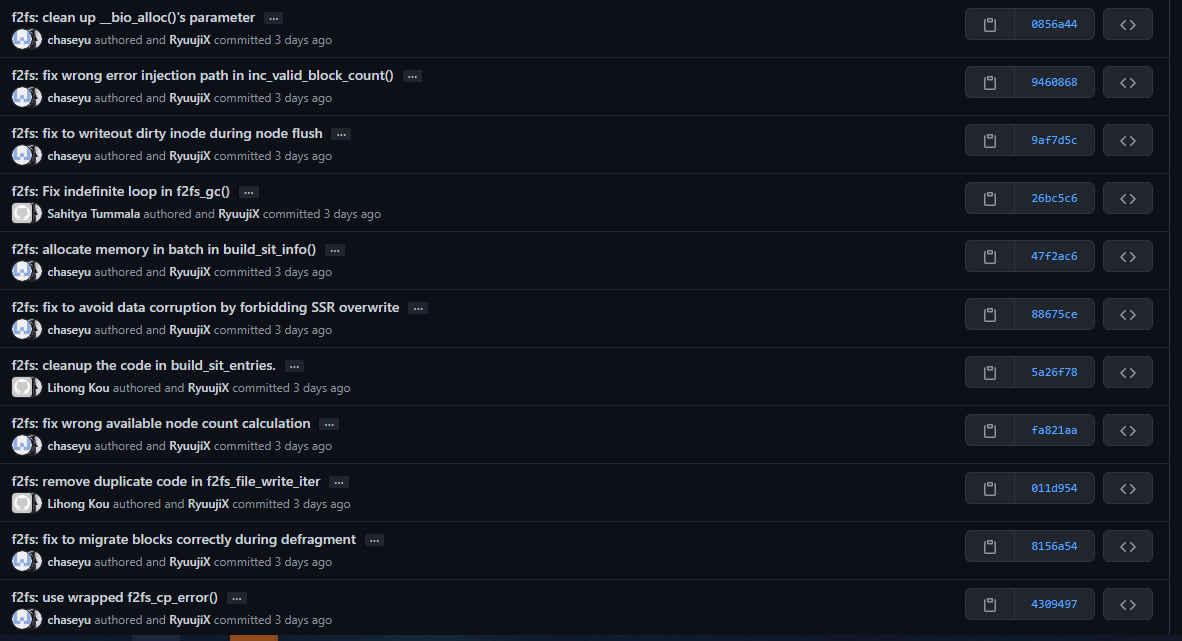The width and height of the screenshot is (1182, 641).
Task: Show full message for build_sit_entries cleanup commit
Action: (295, 367)
